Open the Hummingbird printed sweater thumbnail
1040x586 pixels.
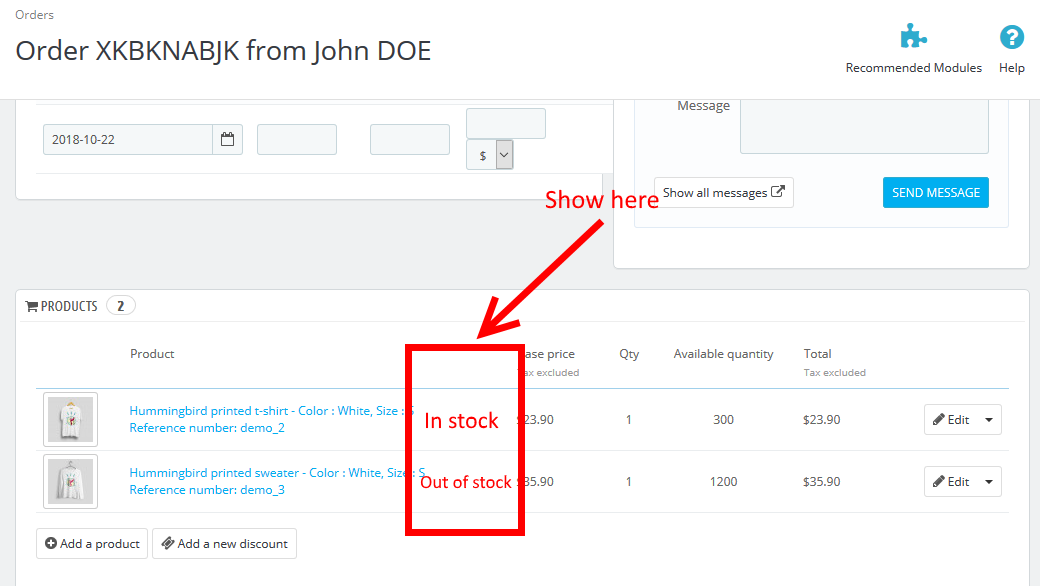[70, 482]
